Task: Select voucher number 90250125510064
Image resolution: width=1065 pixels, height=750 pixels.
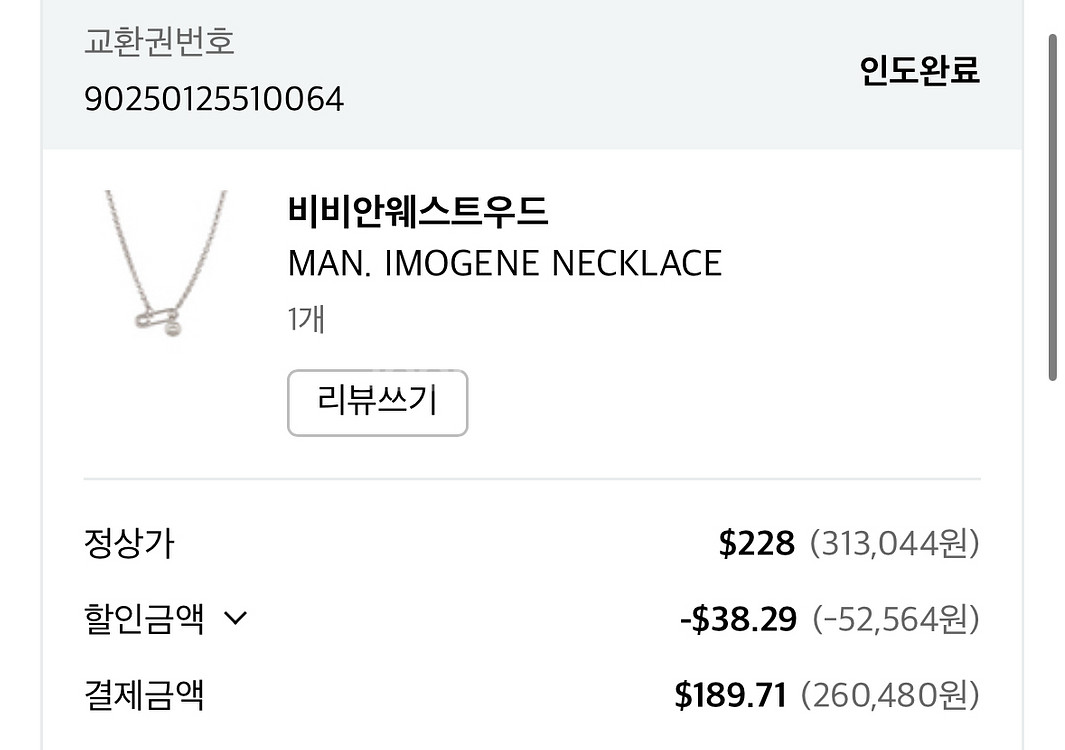Action: pos(214,99)
